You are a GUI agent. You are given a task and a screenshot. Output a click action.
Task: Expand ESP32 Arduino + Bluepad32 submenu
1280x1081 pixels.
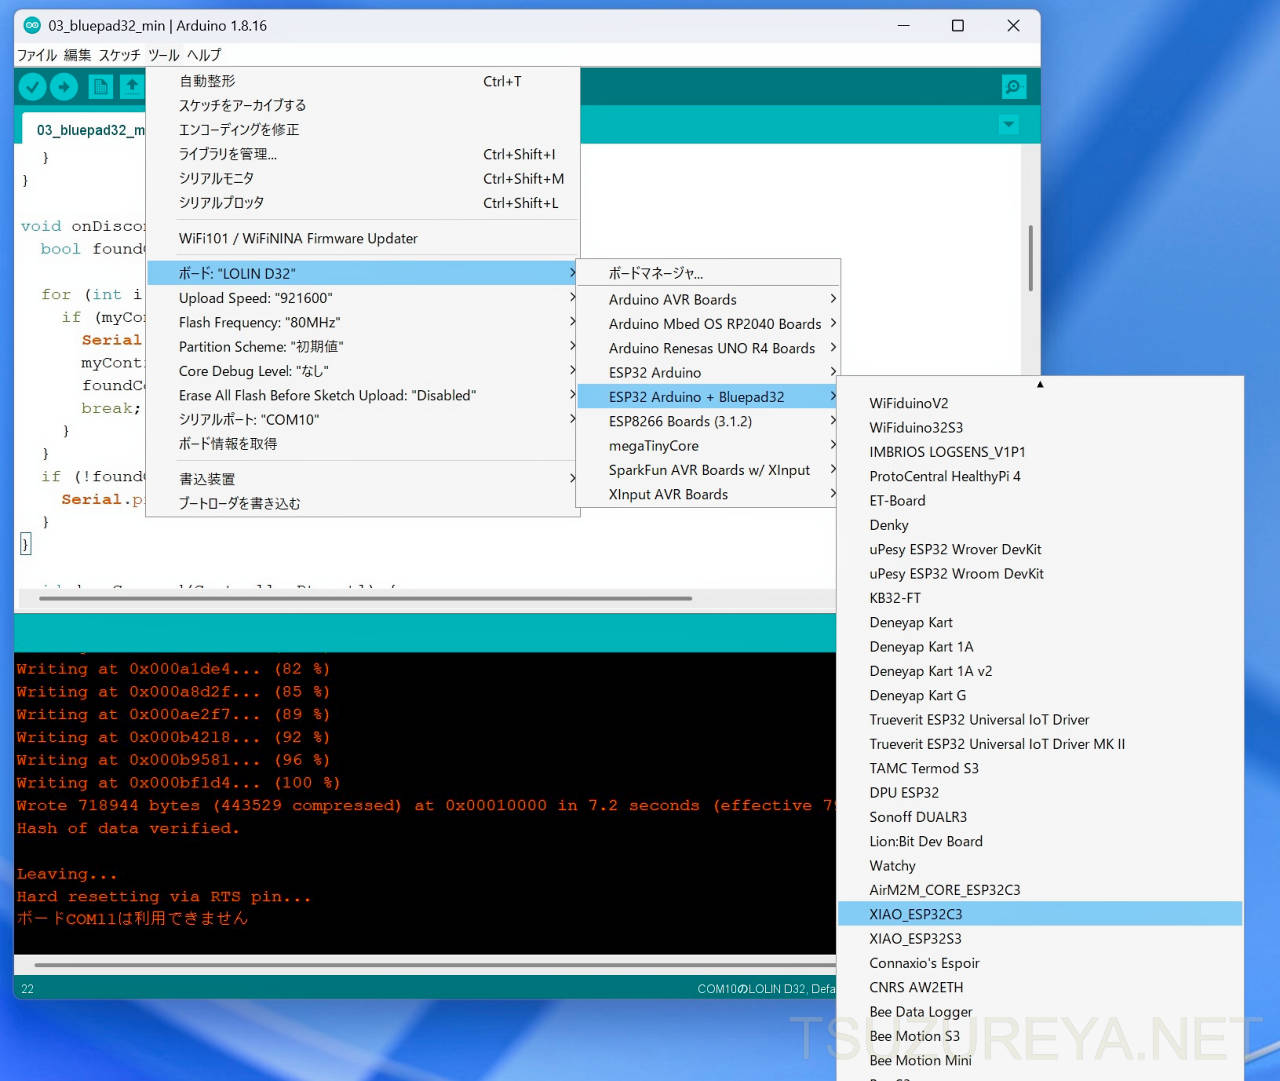coord(708,397)
